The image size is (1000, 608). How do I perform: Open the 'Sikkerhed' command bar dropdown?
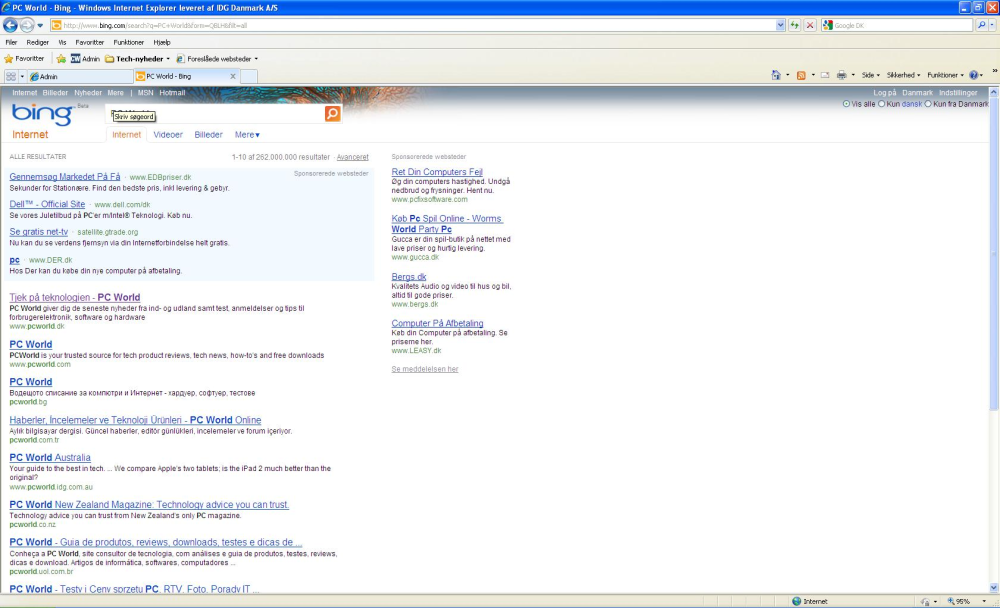903,75
